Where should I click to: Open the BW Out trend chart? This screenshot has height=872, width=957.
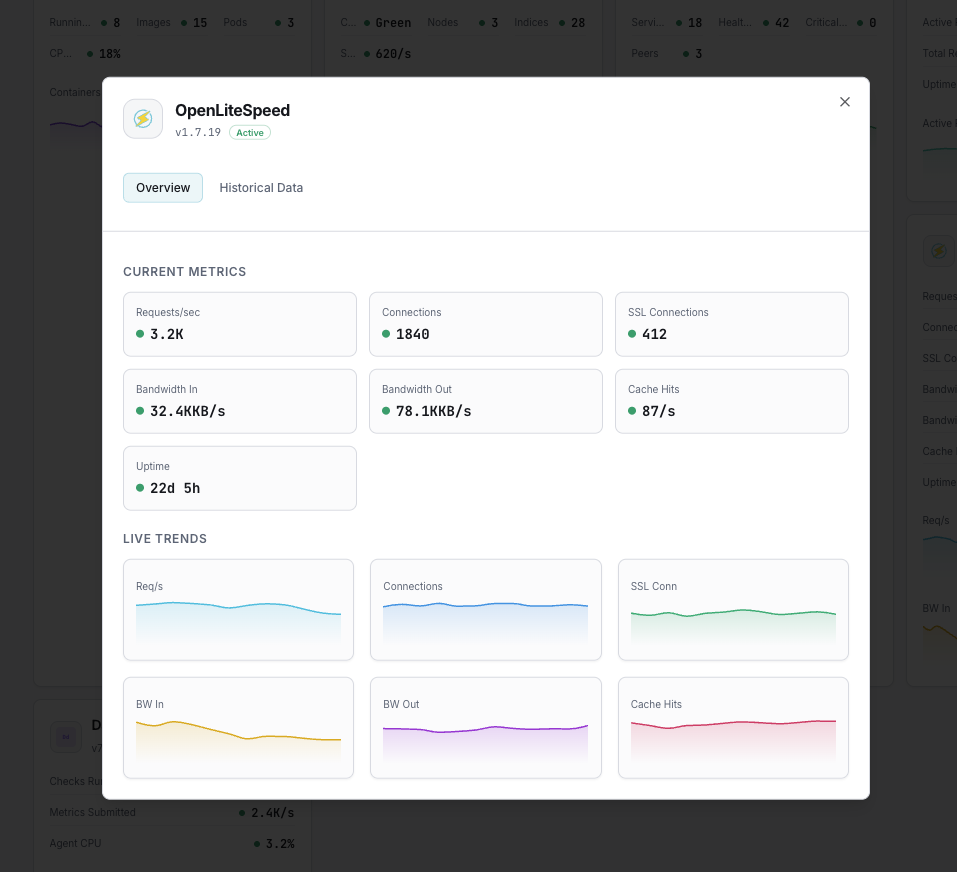(485, 727)
